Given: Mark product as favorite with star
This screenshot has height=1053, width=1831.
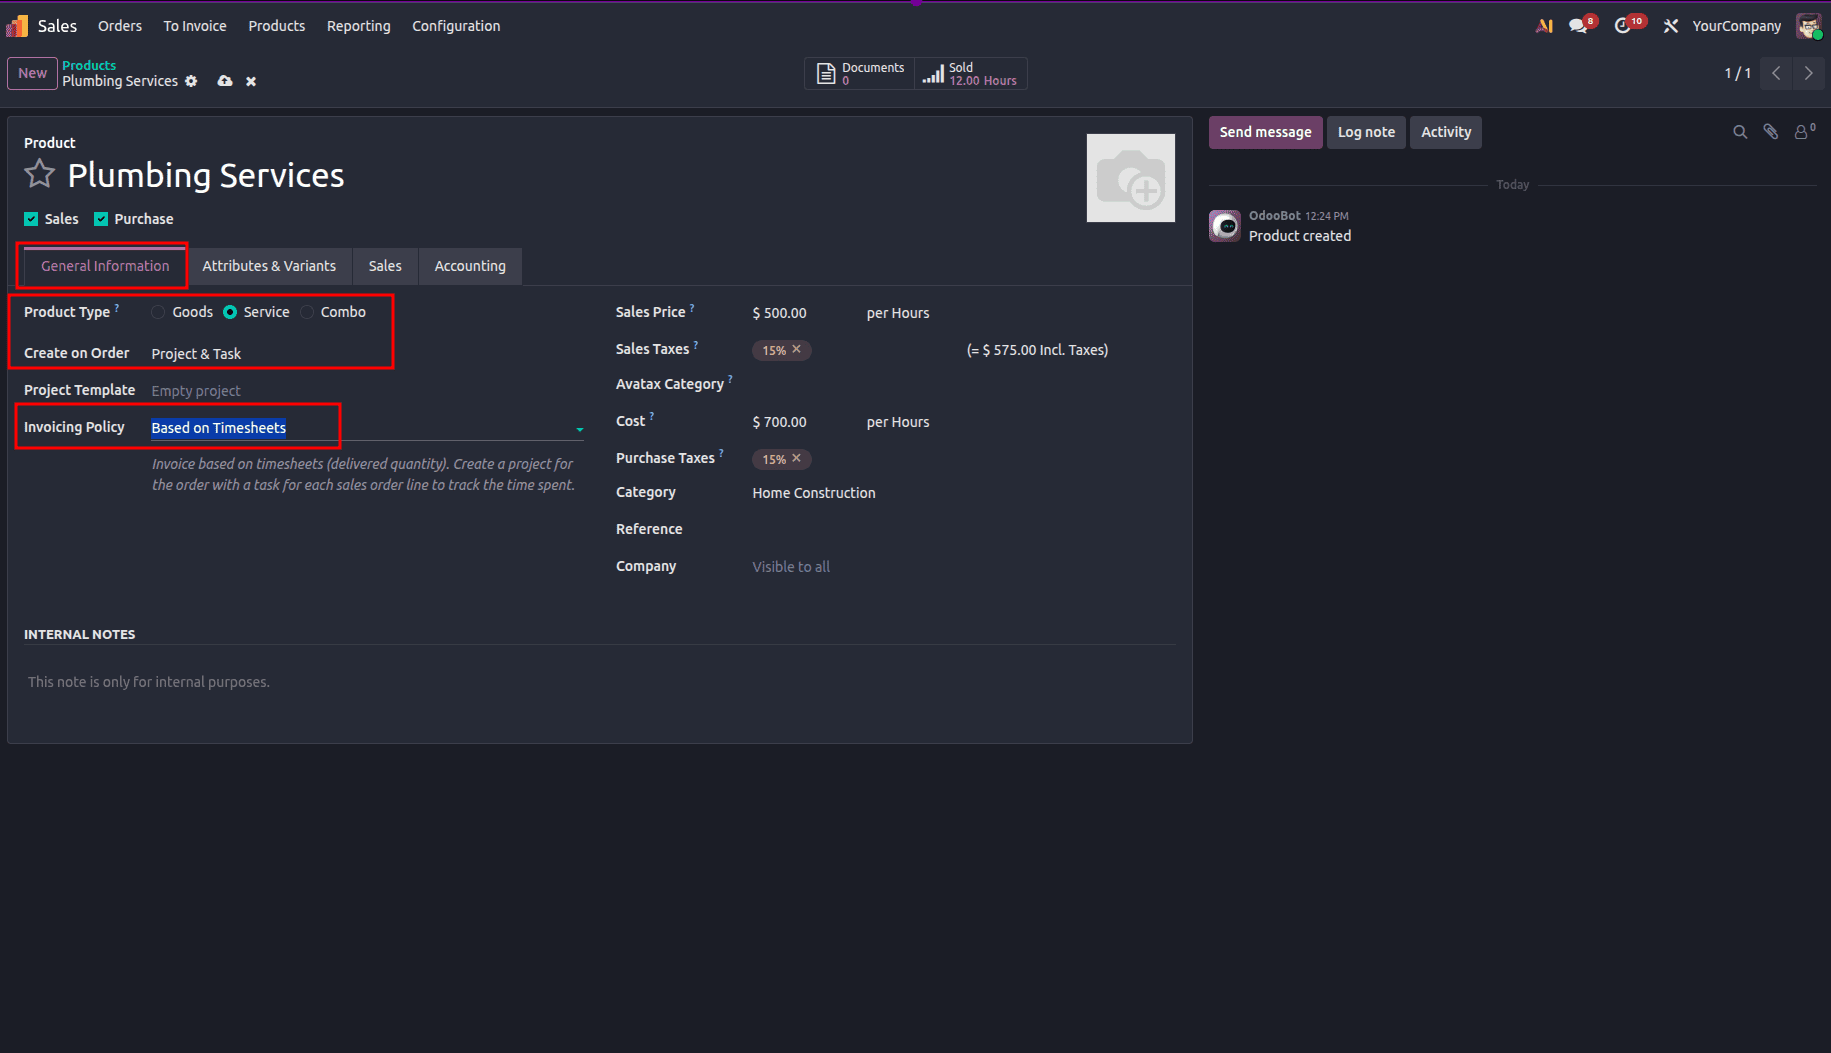Looking at the screenshot, I should pyautogui.click(x=40, y=174).
